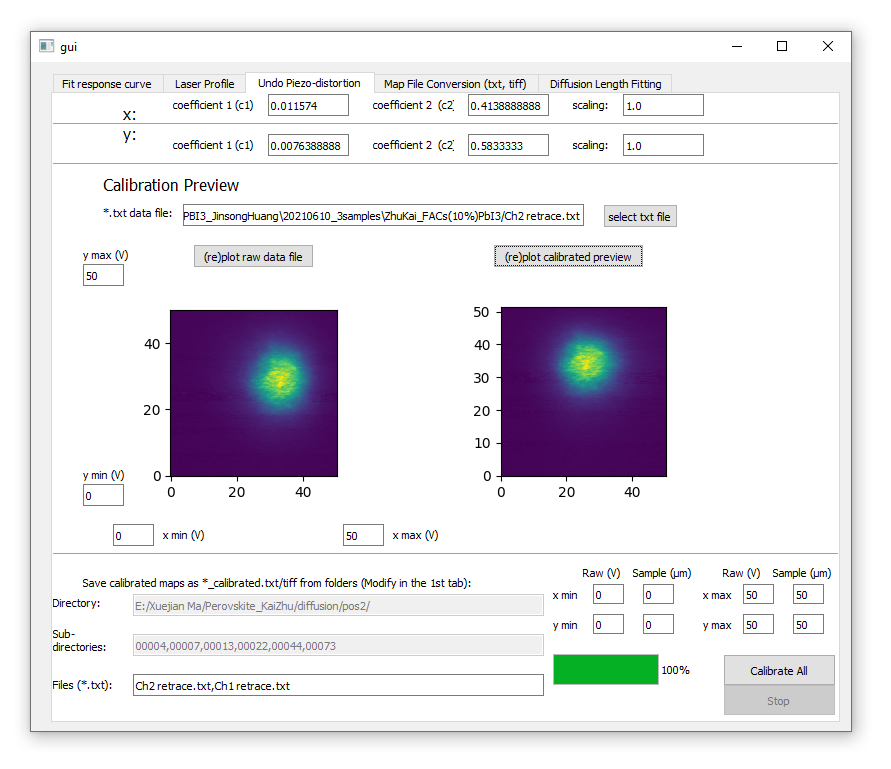Viewport: 891px width, 769px height.
Task: Select the Undo Piezo-distortion tab
Action: coord(310,82)
